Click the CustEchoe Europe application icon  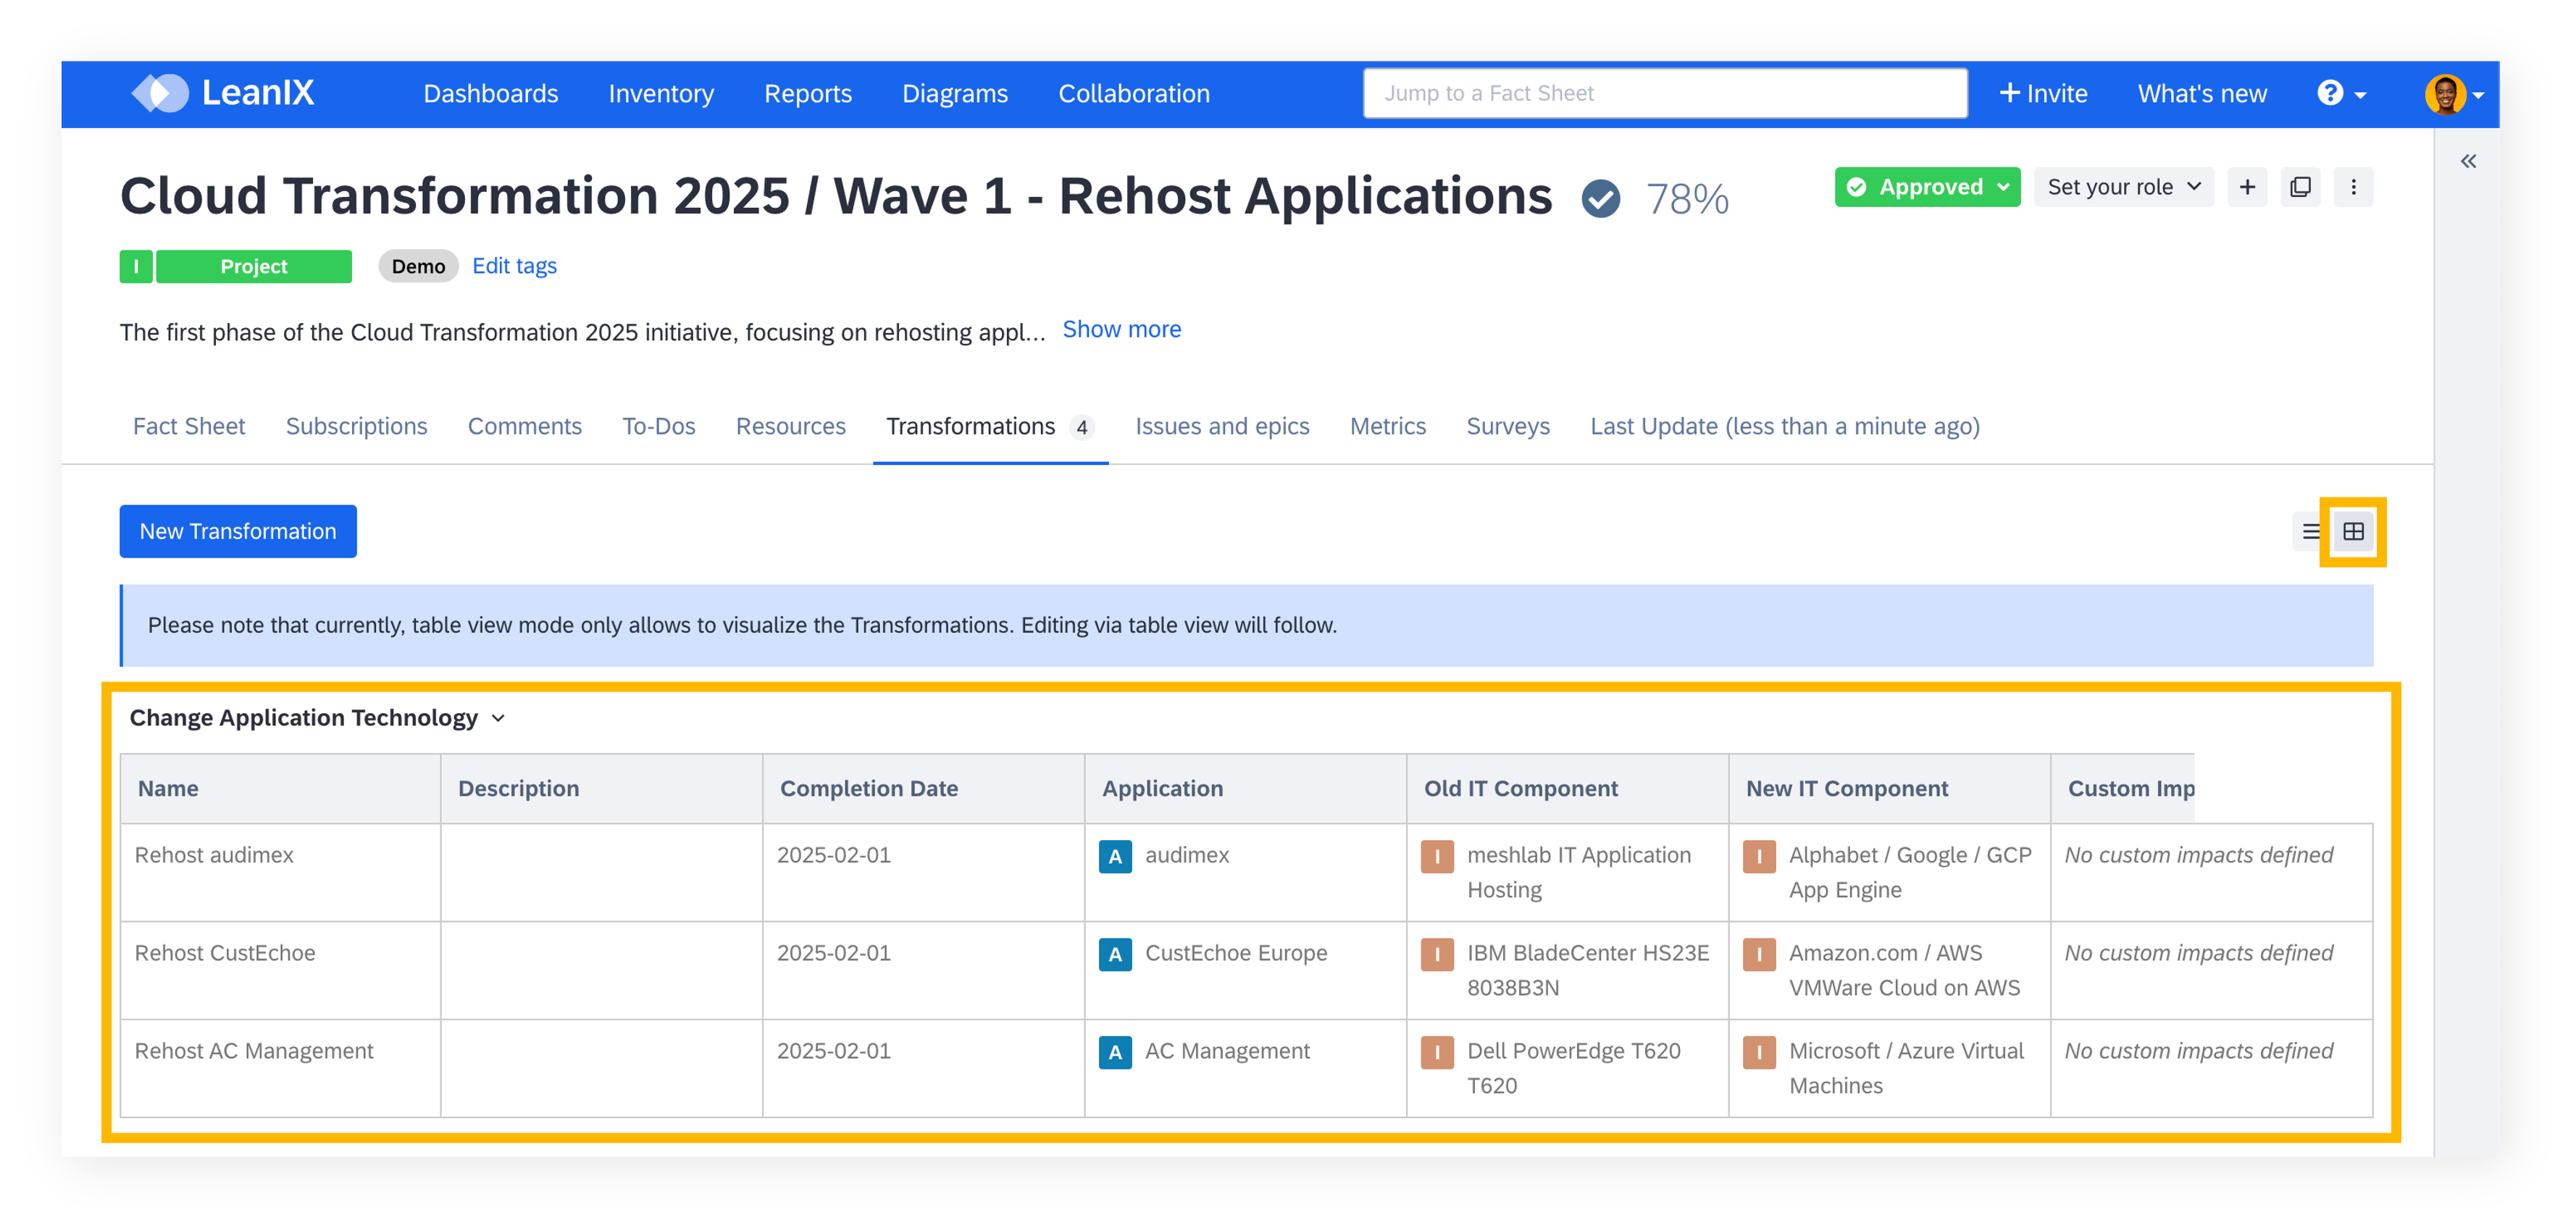(1115, 954)
